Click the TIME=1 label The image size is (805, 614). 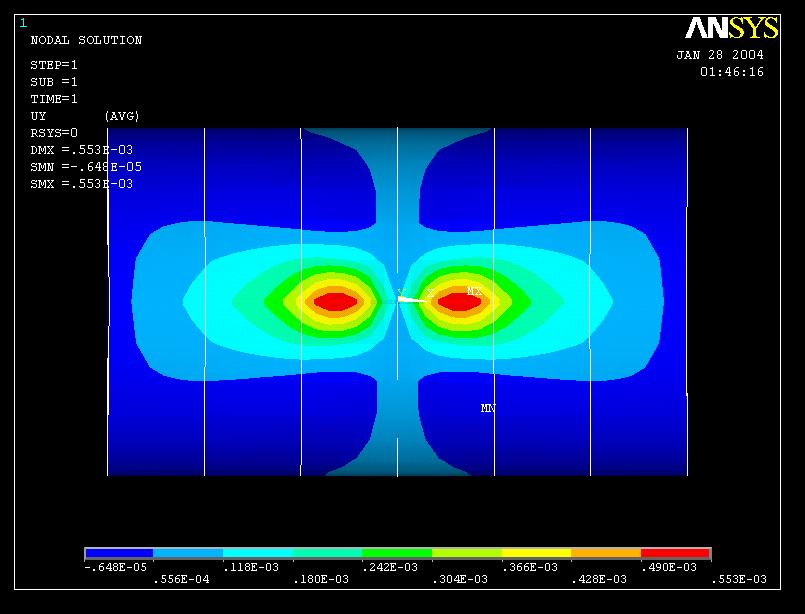pyautogui.click(x=54, y=99)
